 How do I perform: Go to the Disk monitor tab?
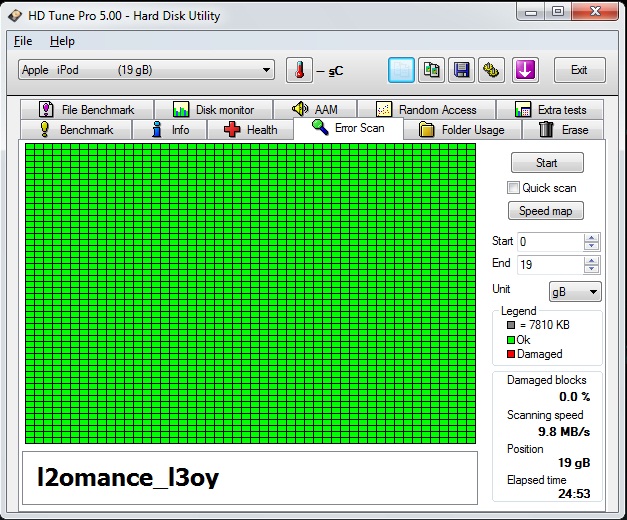(x=212, y=110)
